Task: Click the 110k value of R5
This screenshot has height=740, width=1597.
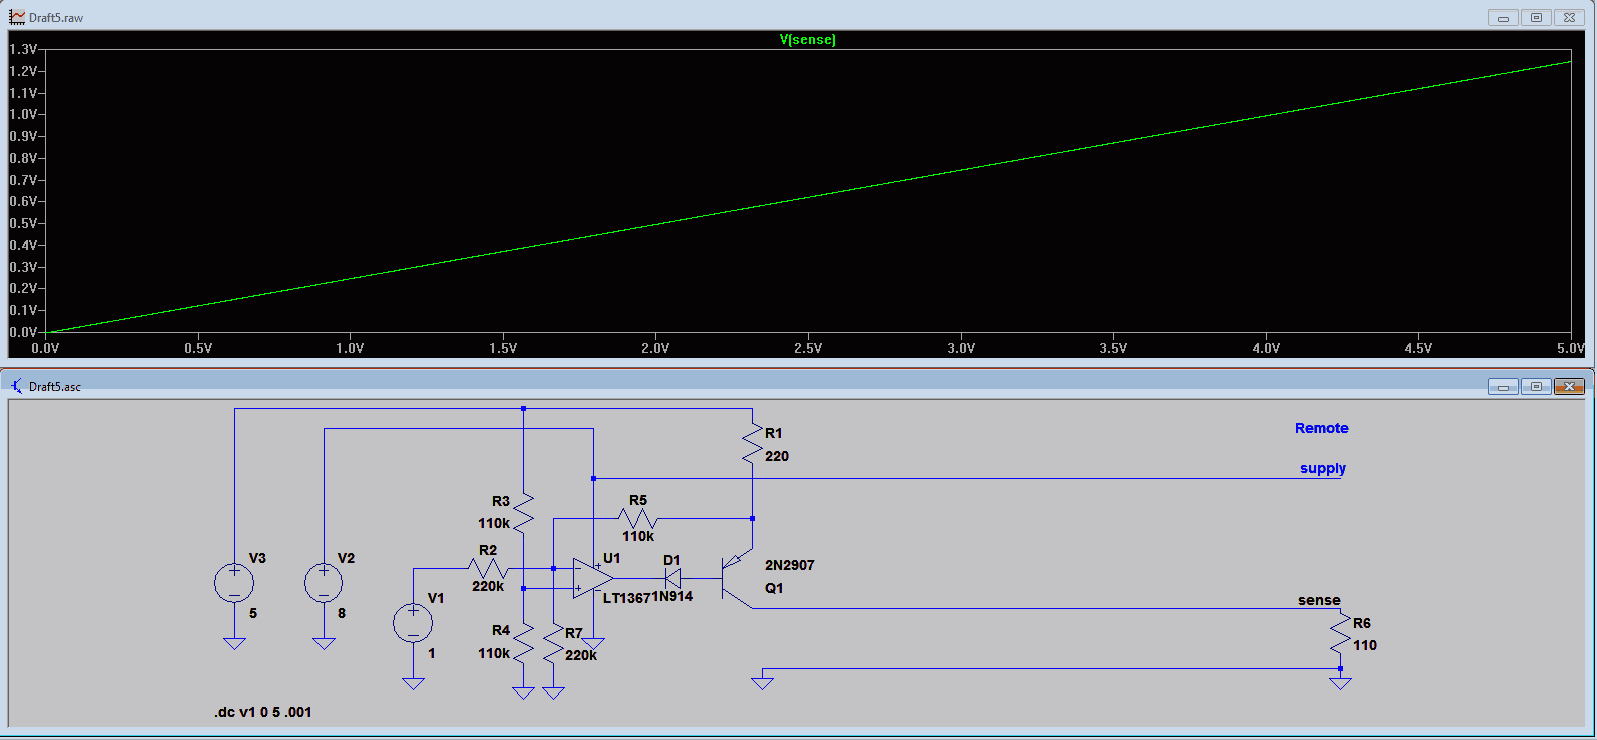Action: (638, 536)
